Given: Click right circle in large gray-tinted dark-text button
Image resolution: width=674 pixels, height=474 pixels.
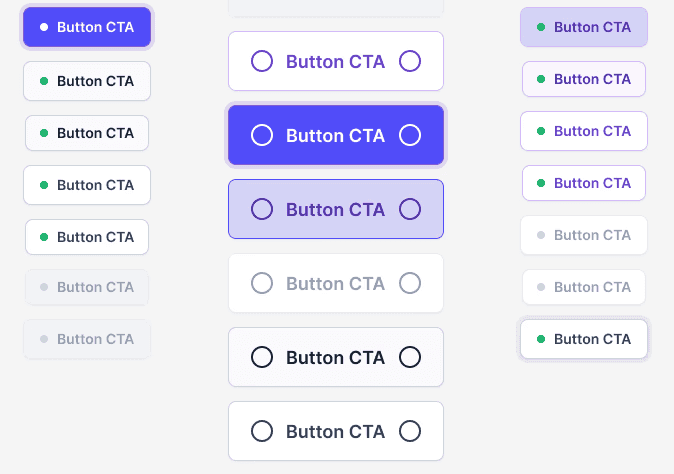Looking at the screenshot, I should 410,357.
